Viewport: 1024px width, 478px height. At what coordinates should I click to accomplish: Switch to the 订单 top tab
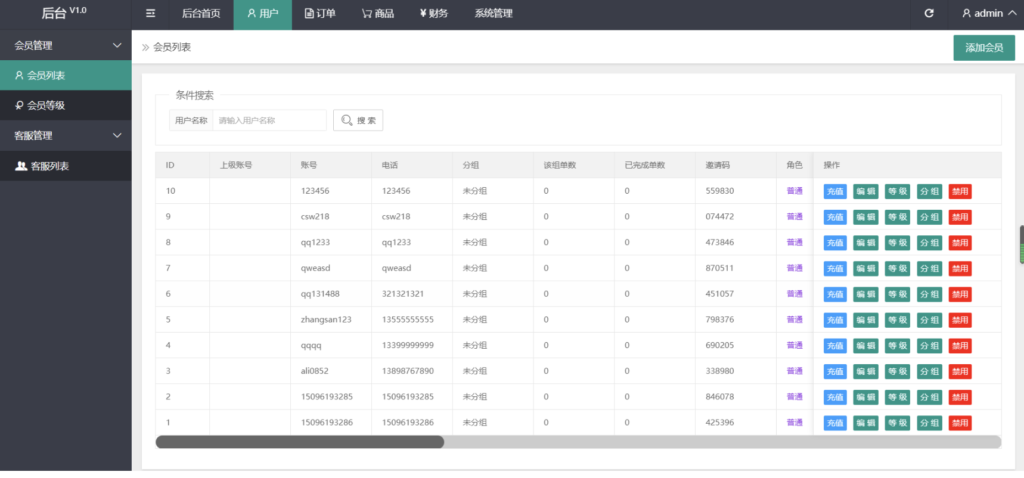320,14
